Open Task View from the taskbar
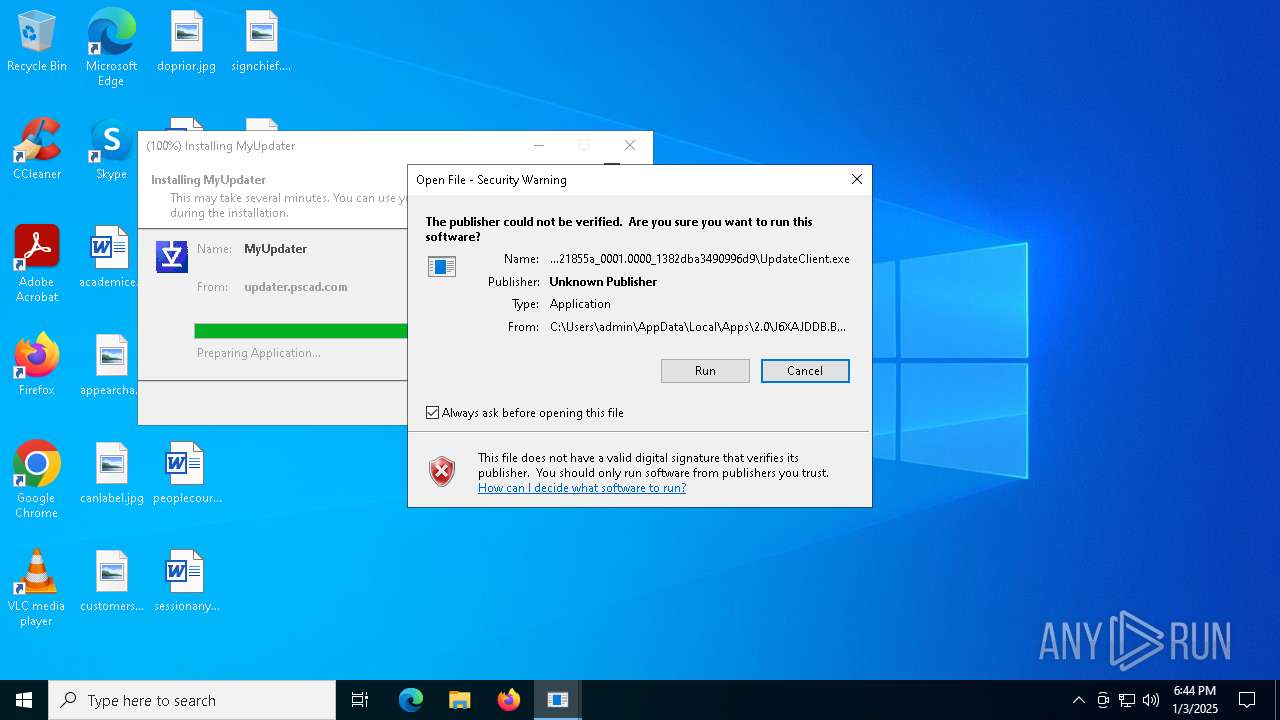1280x720 pixels. [x=360, y=700]
